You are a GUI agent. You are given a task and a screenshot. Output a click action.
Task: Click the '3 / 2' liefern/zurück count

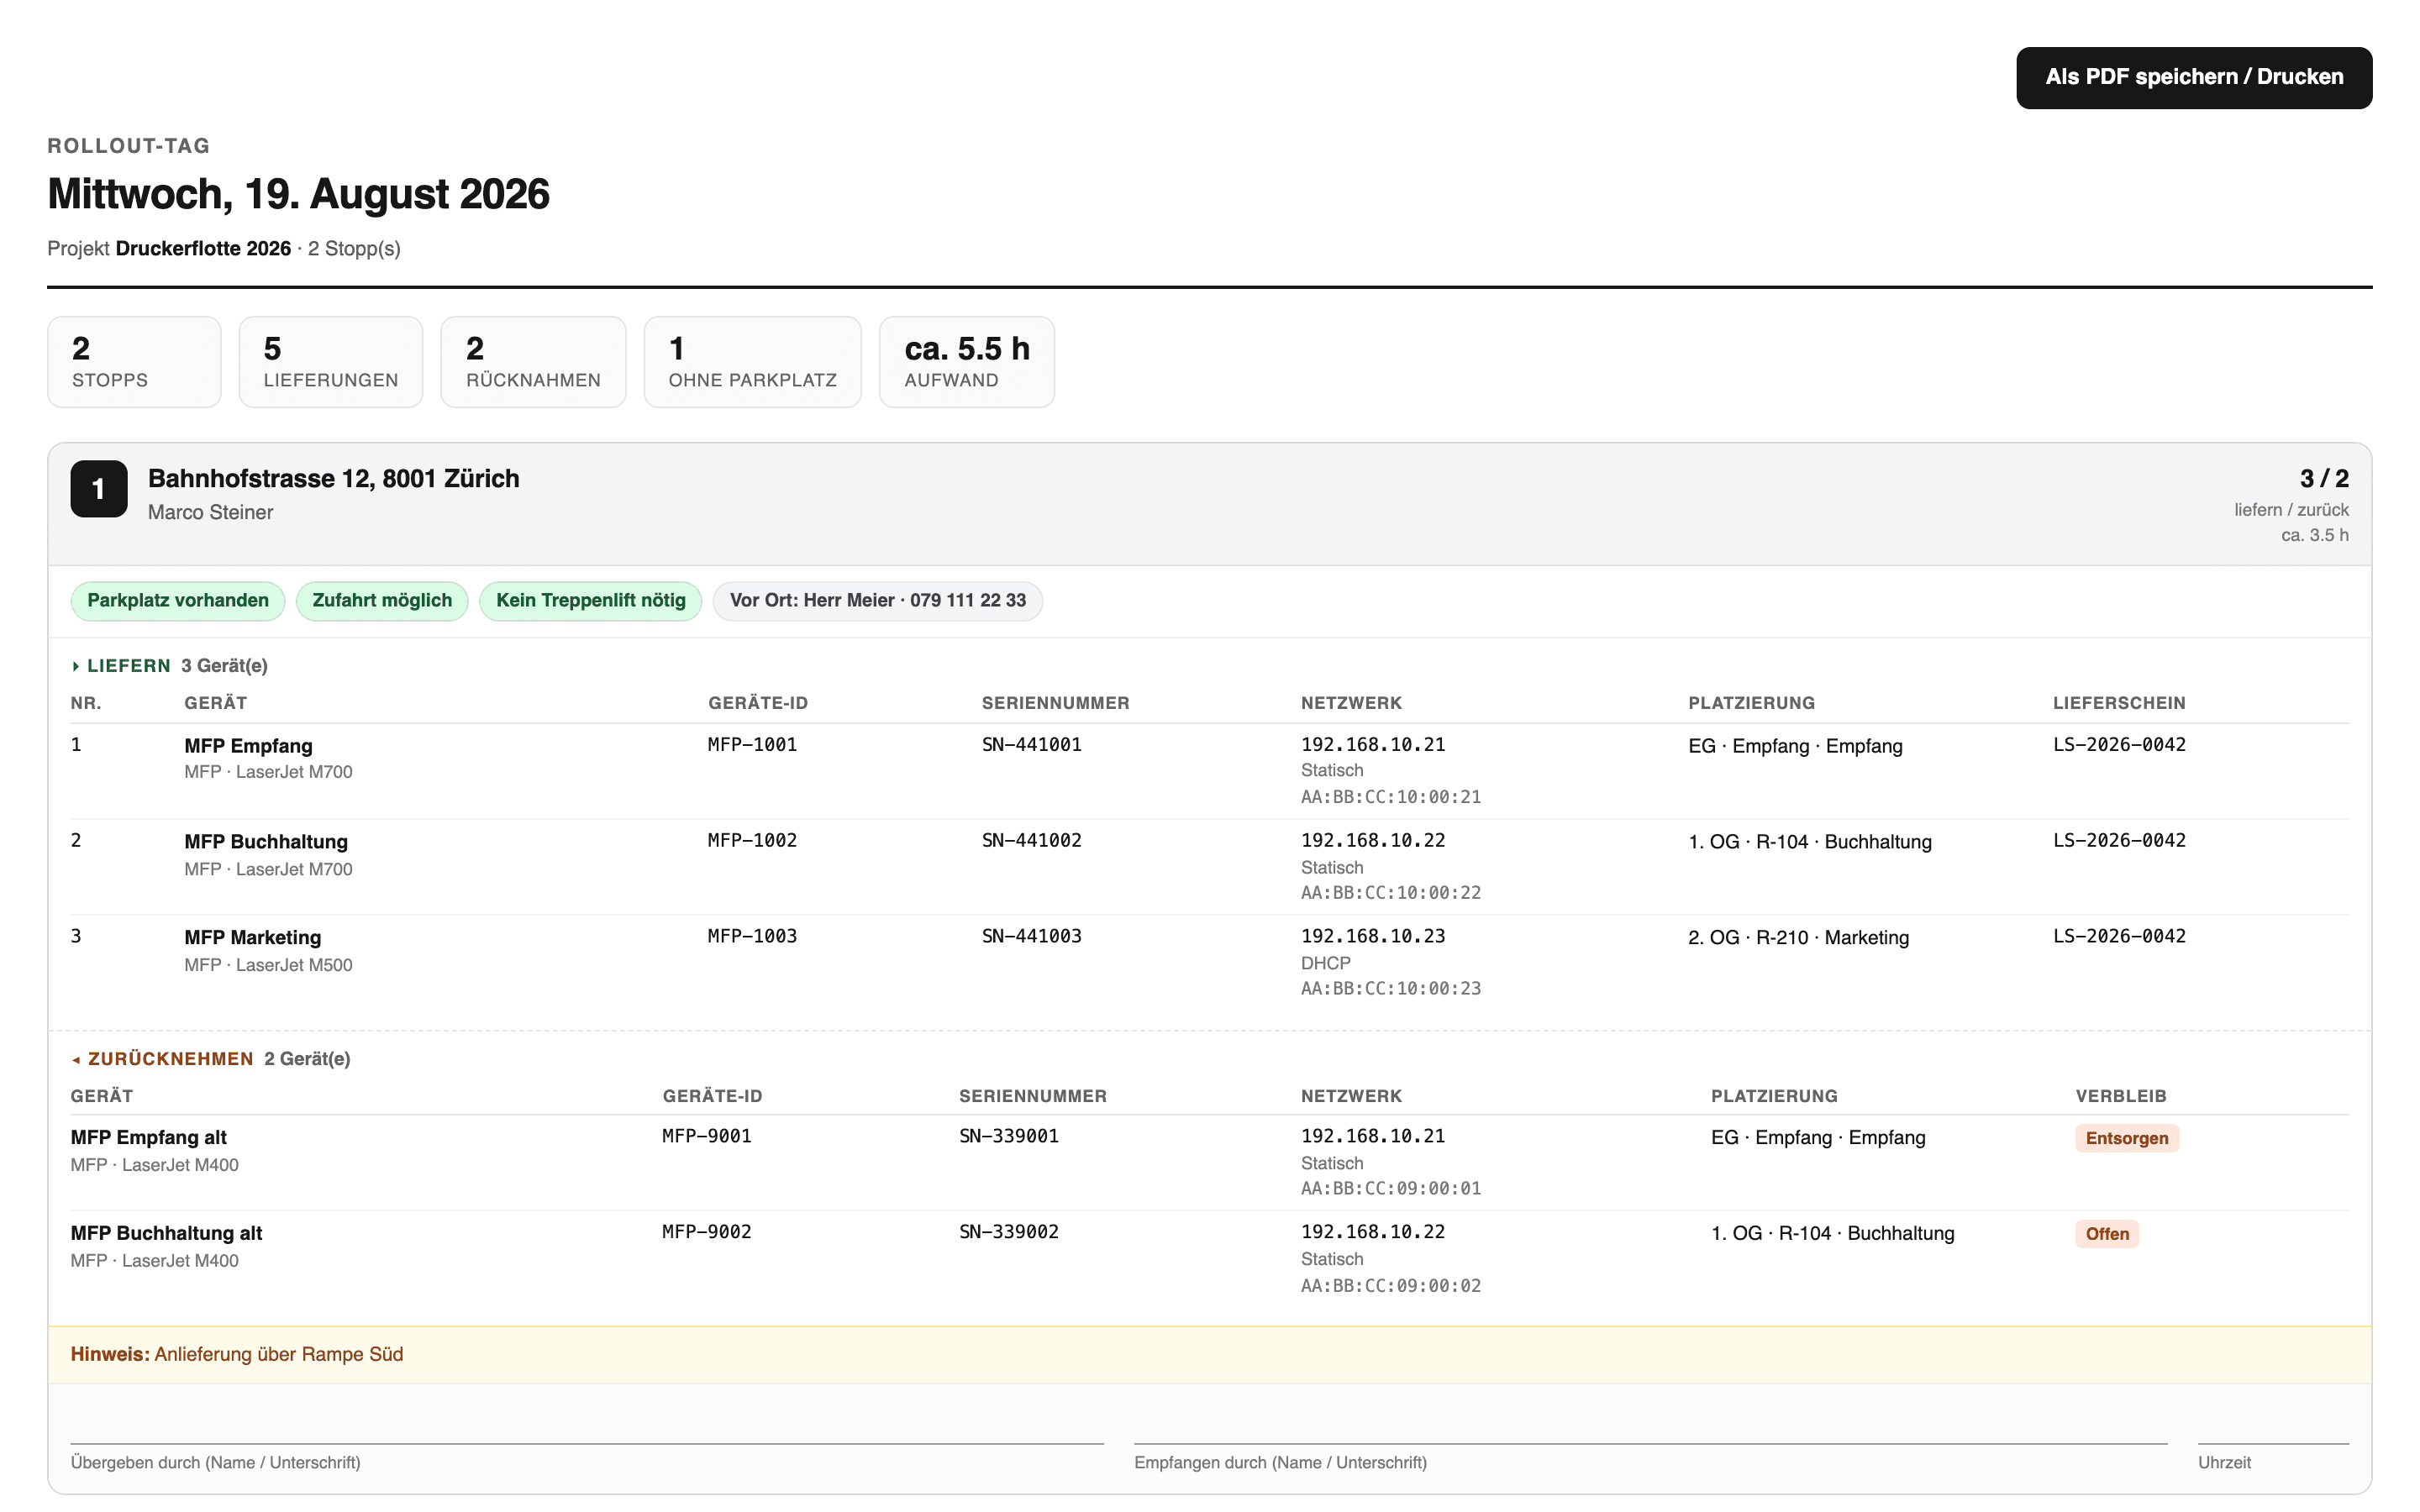click(x=2323, y=478)
